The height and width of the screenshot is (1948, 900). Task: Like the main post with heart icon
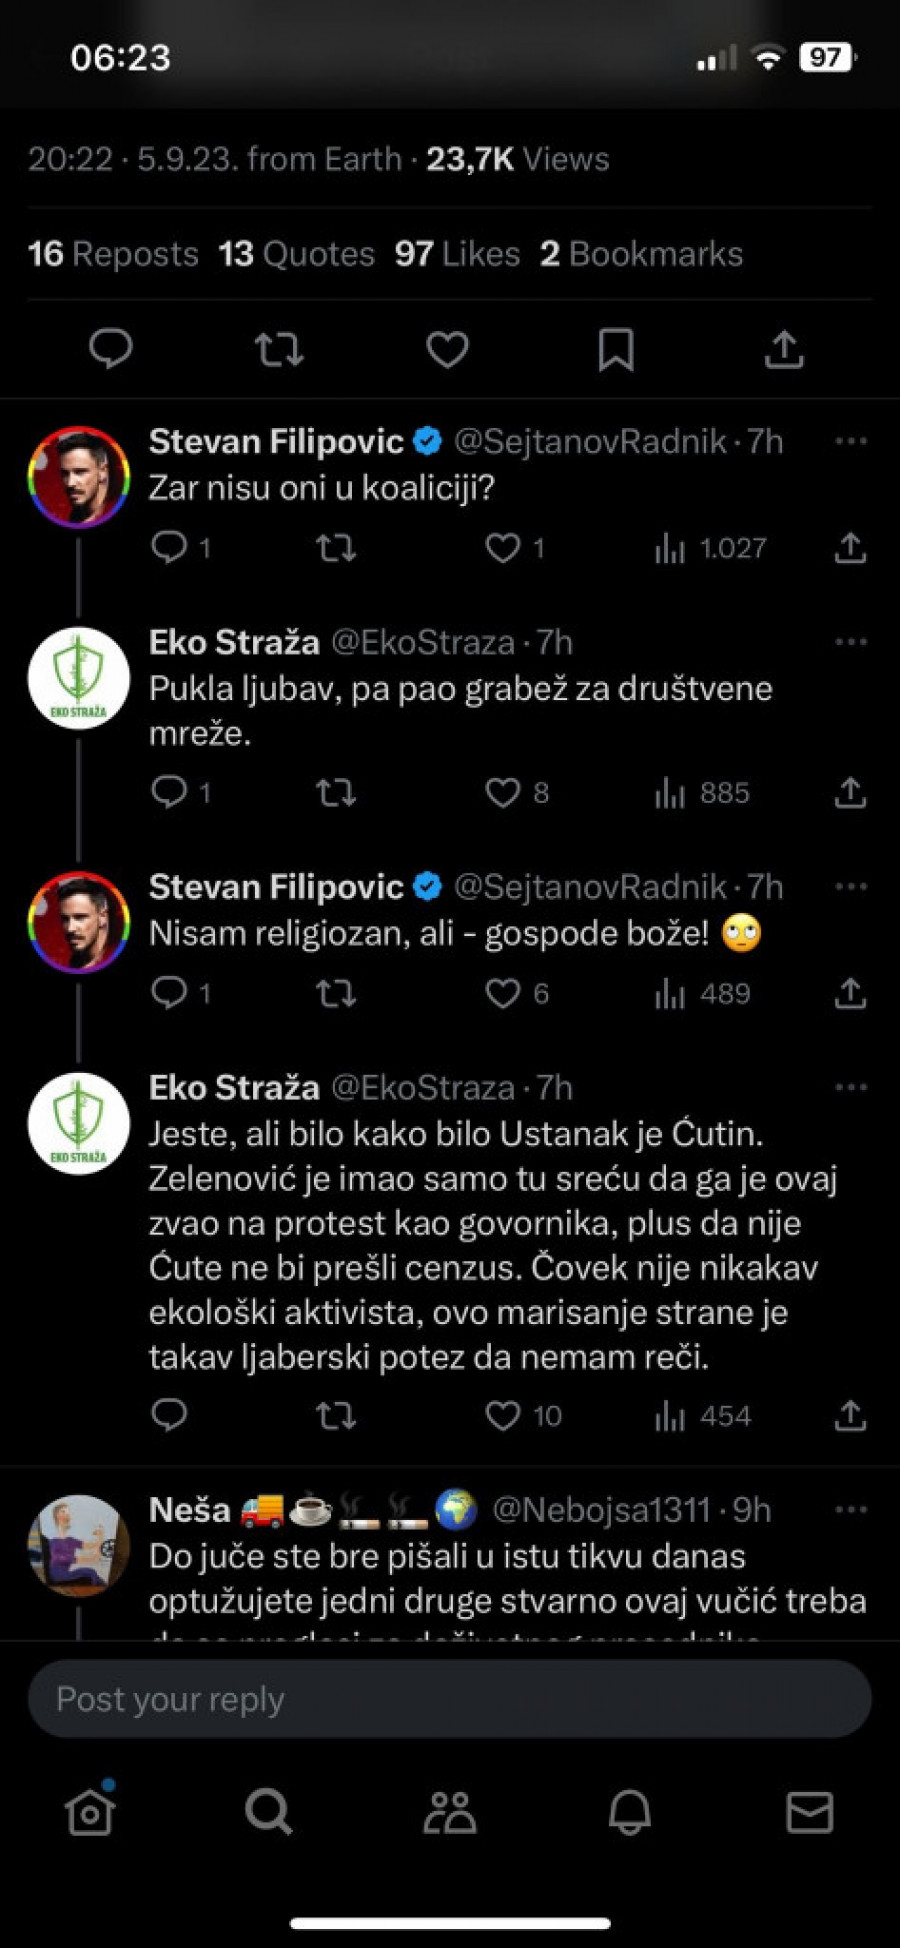[x=447, y=349]
